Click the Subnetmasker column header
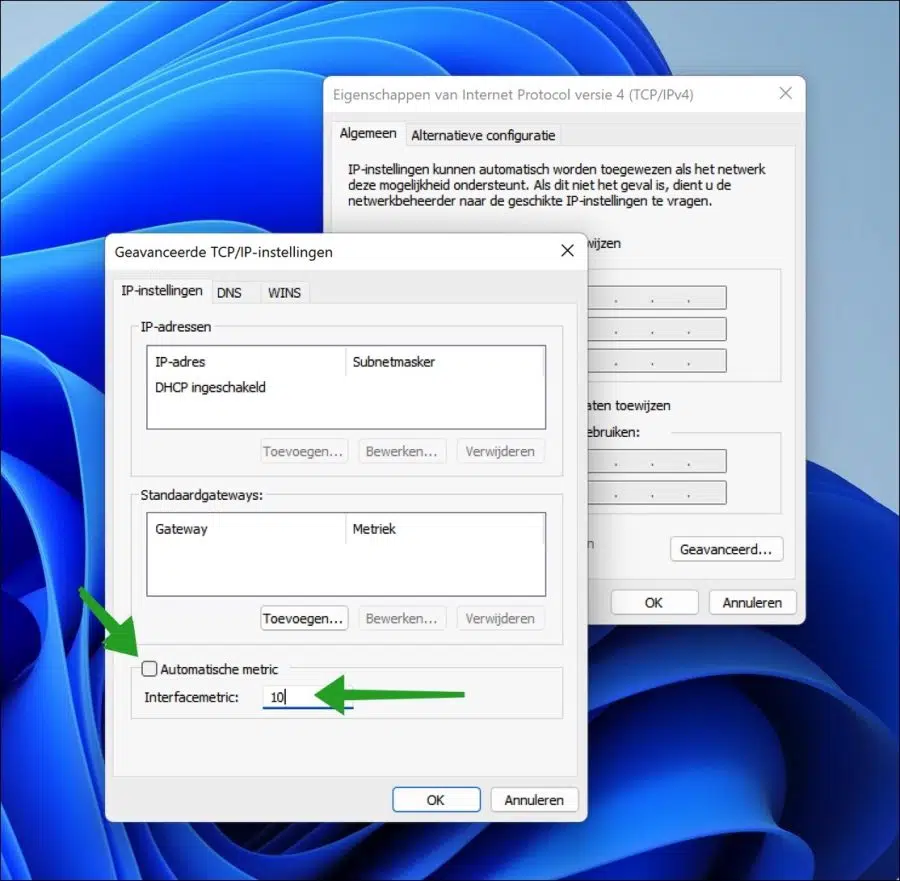 pyautogui.click(x=444, y=362)
